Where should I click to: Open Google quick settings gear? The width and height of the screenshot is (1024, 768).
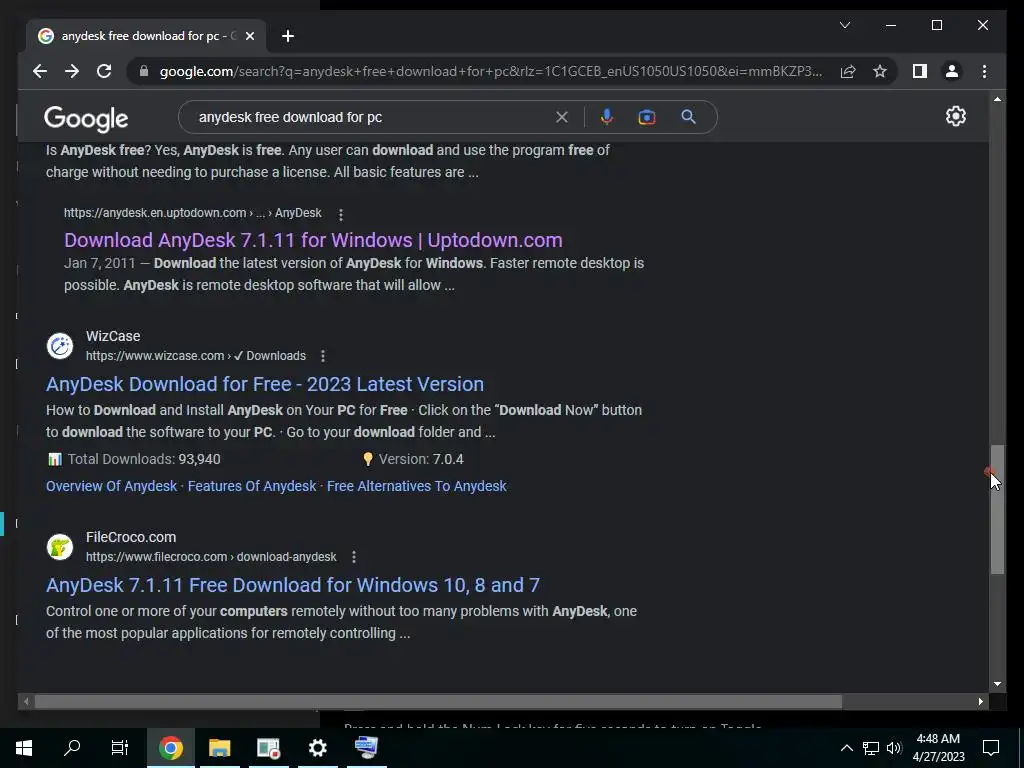(x=955, y=116)
